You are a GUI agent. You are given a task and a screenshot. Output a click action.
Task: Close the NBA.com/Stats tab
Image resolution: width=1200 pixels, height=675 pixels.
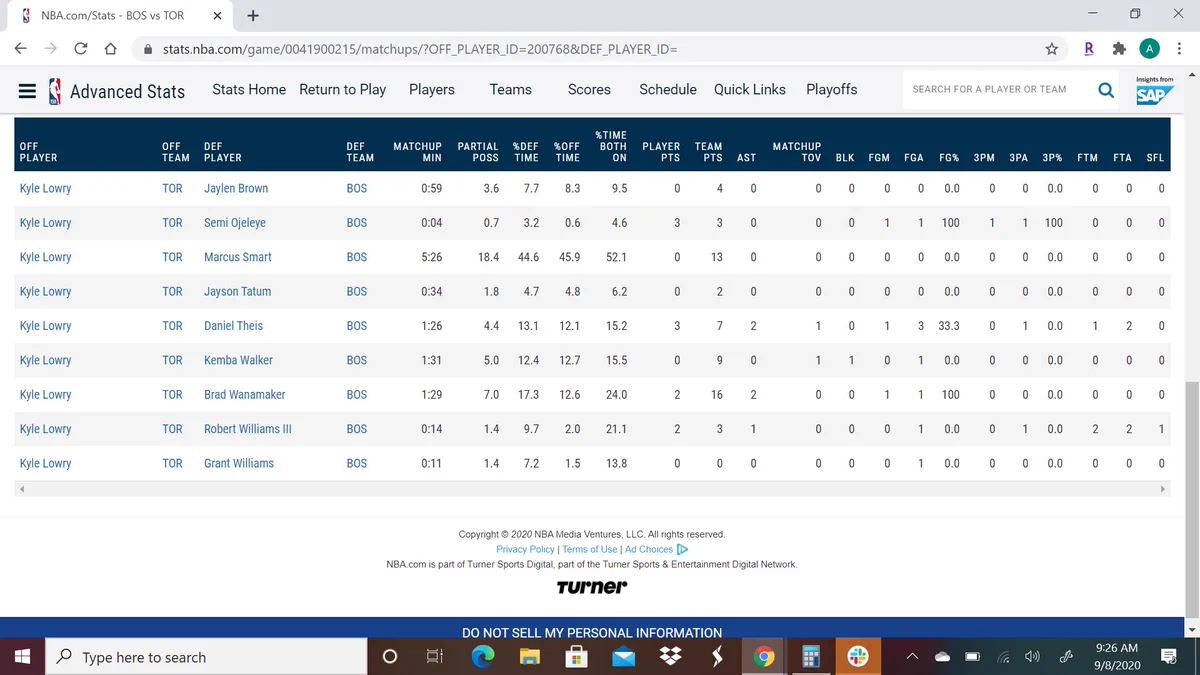[217, 15]
